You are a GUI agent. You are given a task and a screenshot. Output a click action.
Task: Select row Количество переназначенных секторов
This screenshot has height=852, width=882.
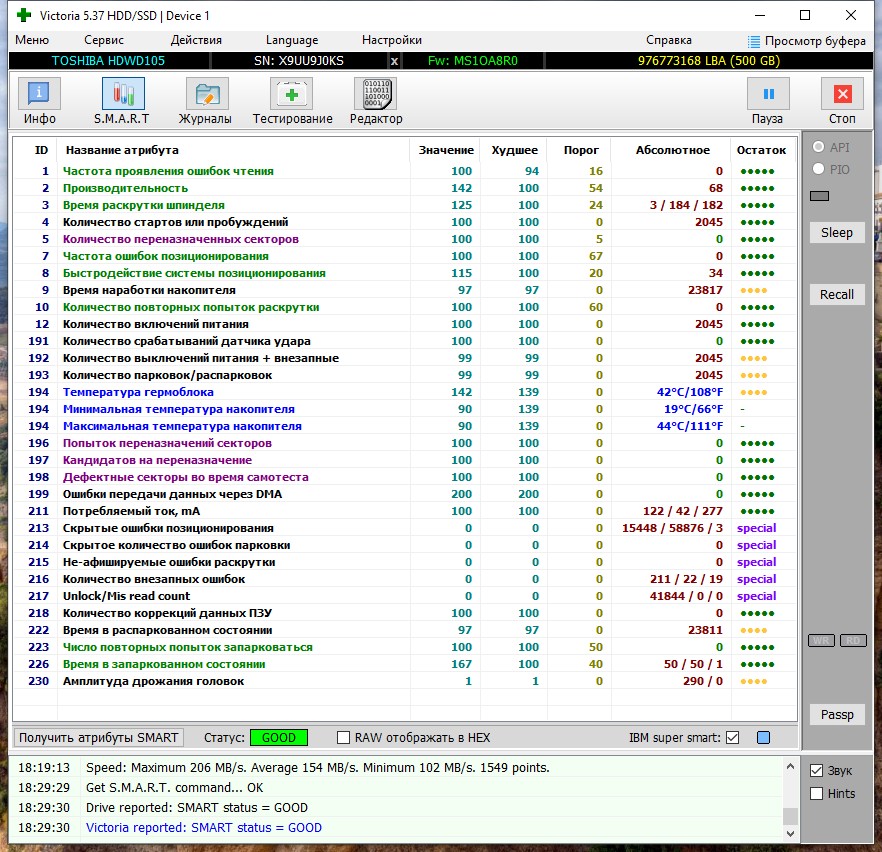tap(405, 239)
